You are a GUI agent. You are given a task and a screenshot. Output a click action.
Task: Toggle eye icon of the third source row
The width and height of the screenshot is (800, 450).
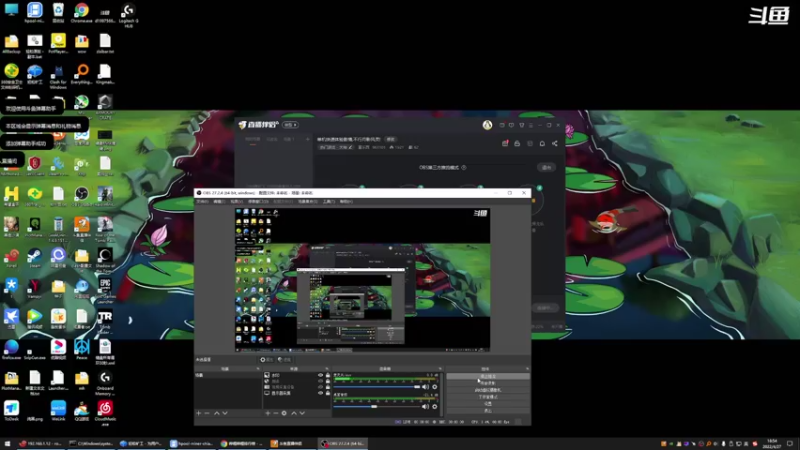coord(320,387)
